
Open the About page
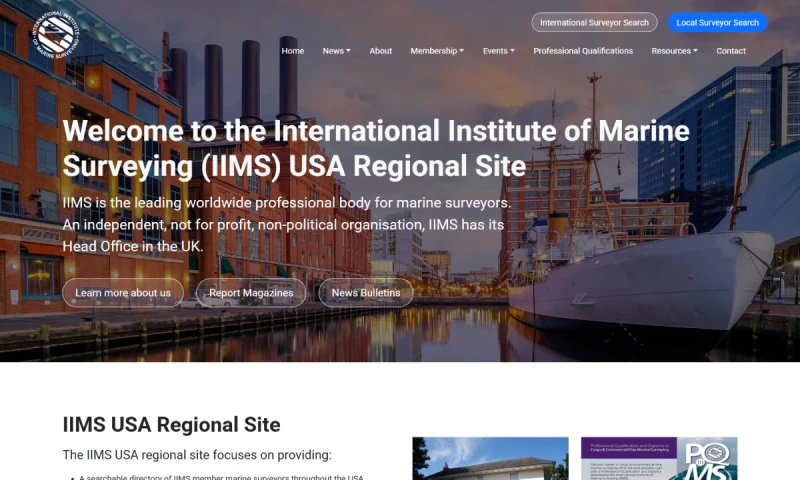[381, 51]
